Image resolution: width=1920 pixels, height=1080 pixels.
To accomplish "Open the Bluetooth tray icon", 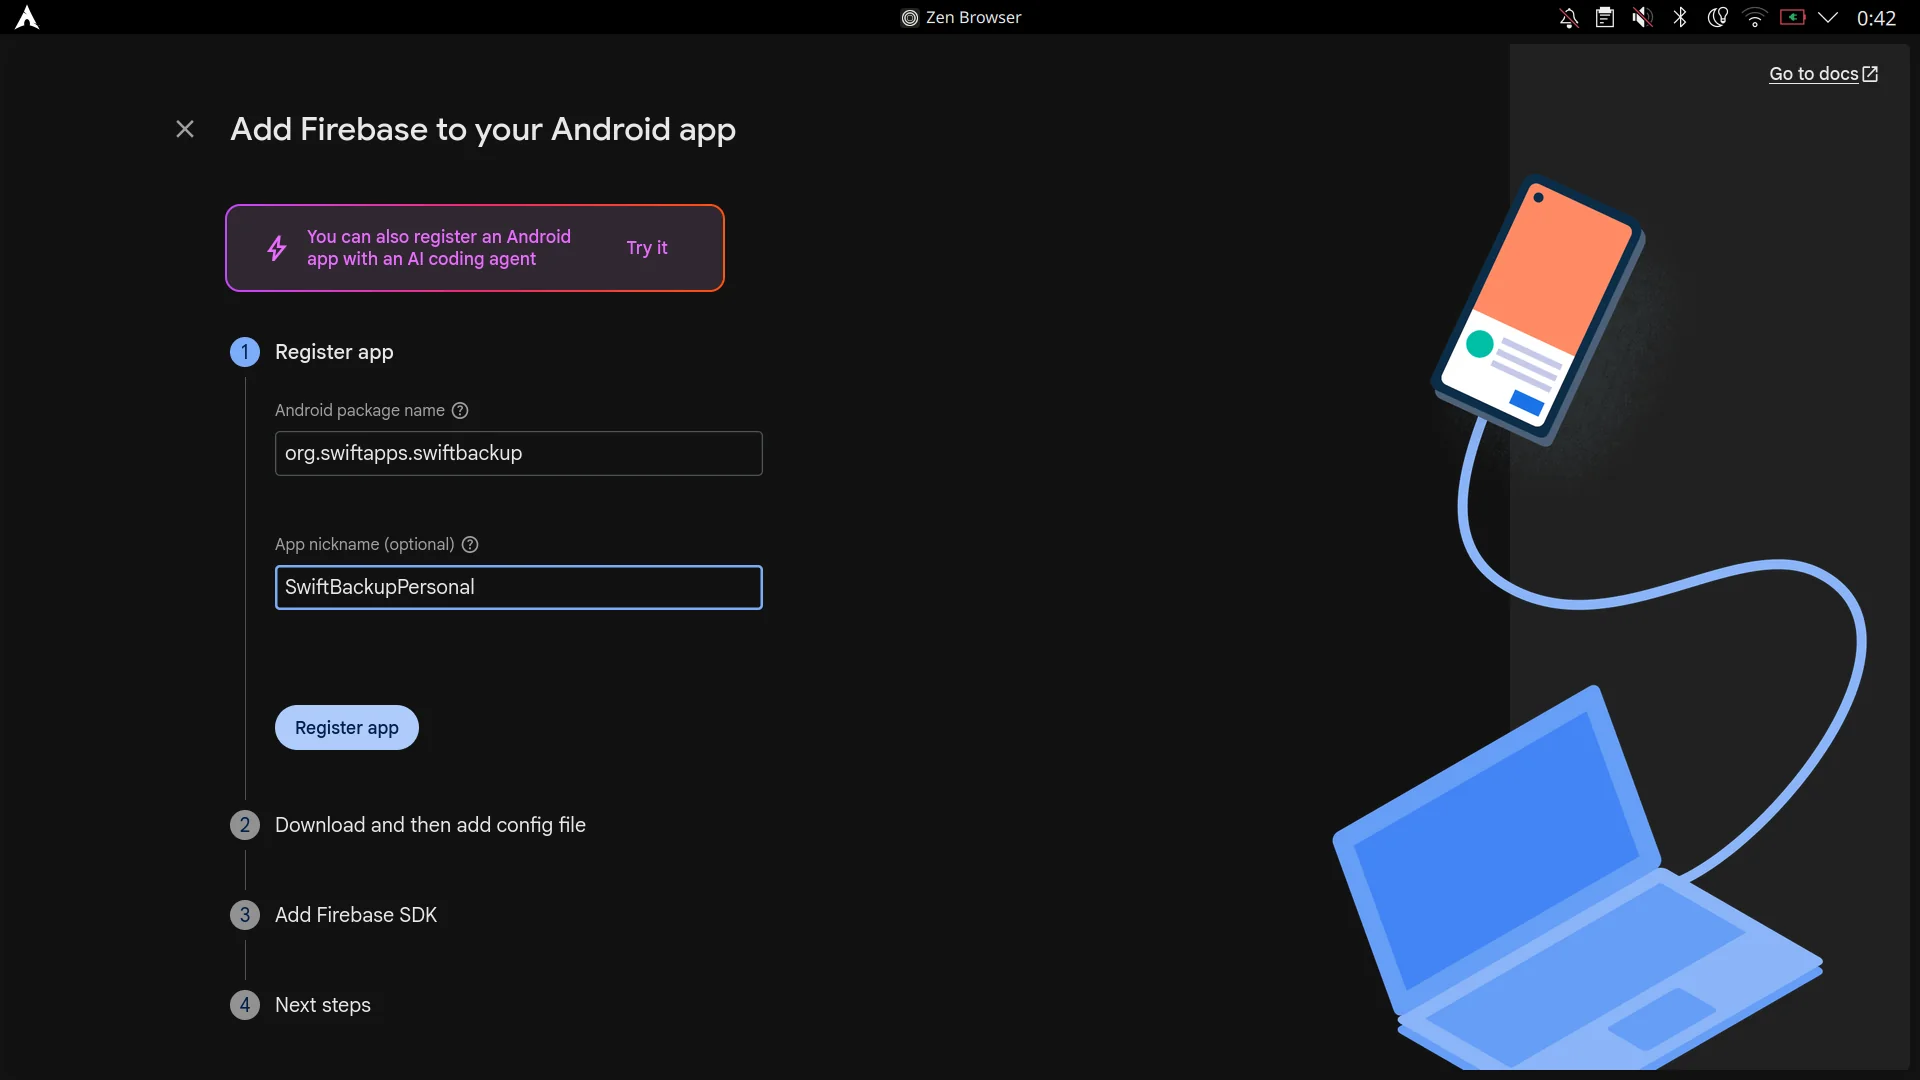I will click(x=1680, y=17).
